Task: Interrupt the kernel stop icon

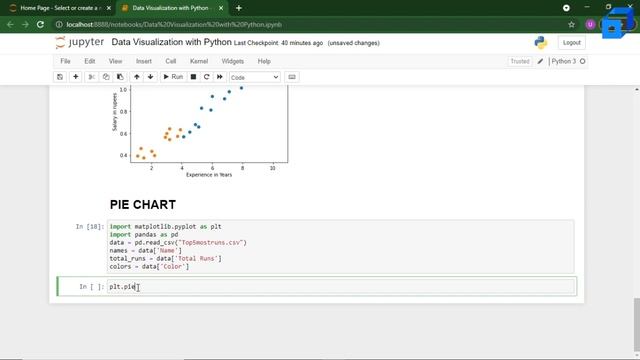Action: coord(193,77)
